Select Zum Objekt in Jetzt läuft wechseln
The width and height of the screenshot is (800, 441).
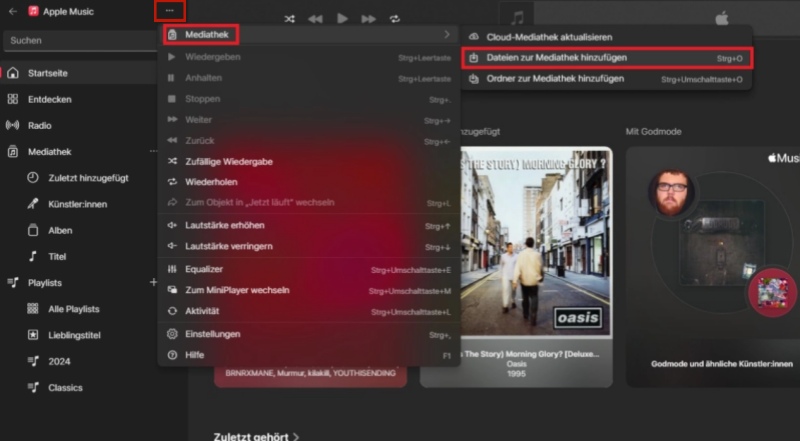click(x=309, y=203)
